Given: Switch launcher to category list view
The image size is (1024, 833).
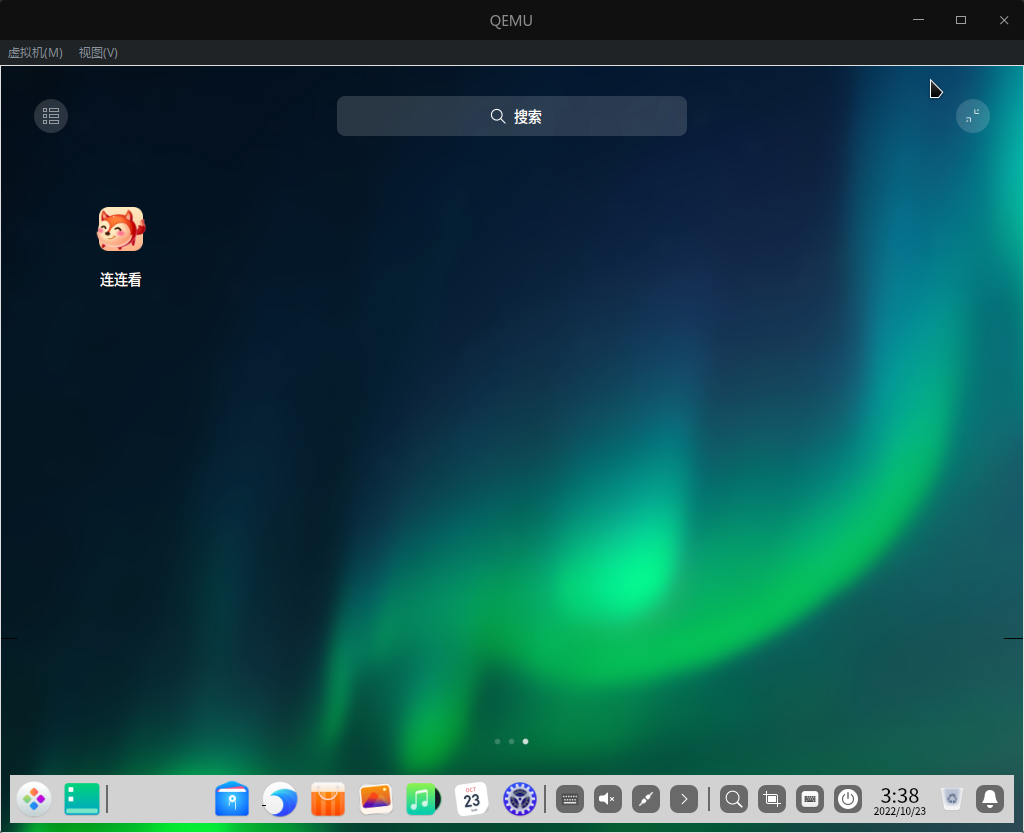Looking at the screenshot, I should click(x=51, y=116).
